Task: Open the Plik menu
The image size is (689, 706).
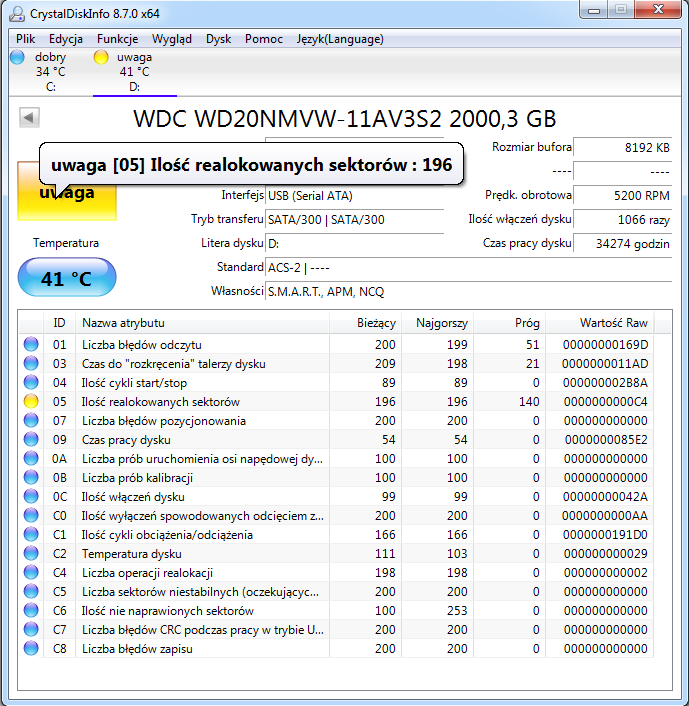Action: click(x=25, y=39)
